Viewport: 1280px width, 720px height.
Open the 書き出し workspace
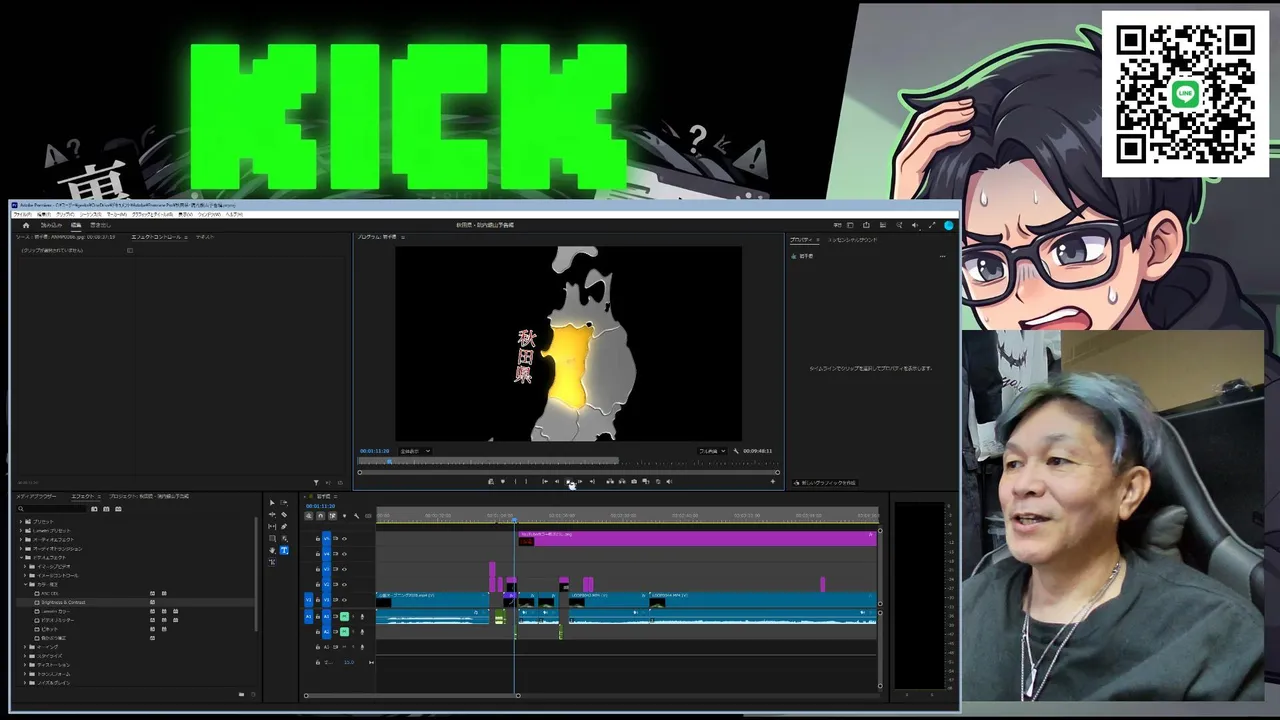[100, 225]
